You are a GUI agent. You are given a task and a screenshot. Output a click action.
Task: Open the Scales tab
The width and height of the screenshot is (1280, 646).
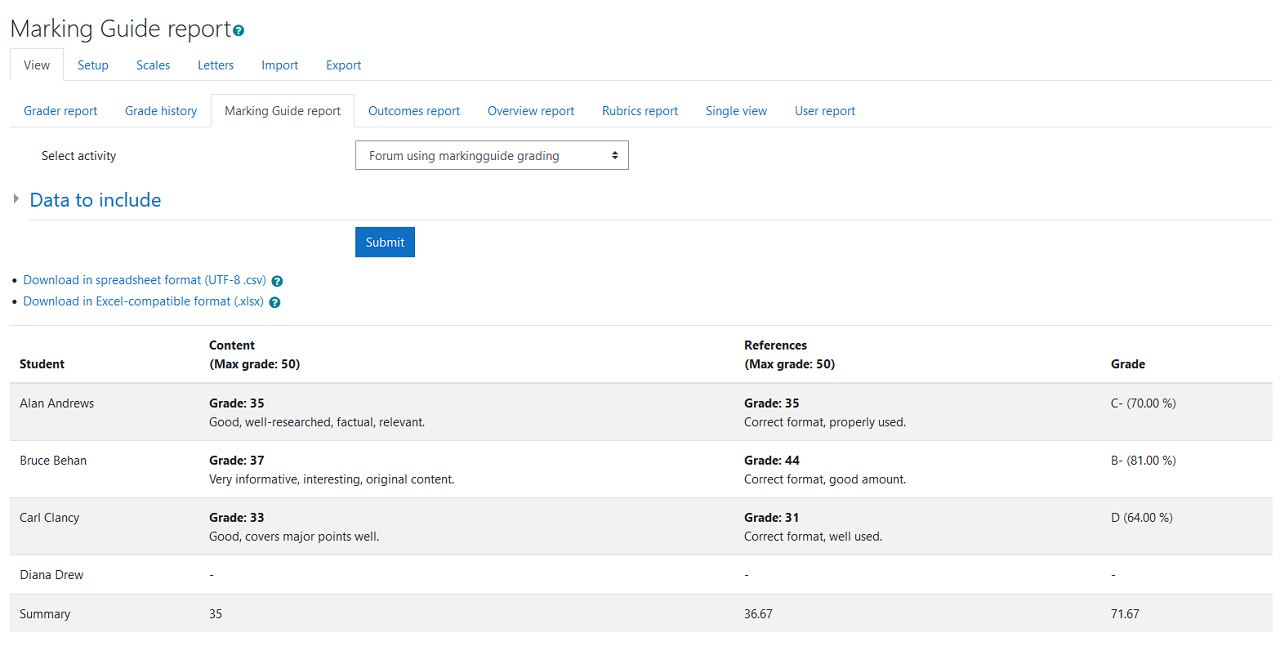[152, 64]
